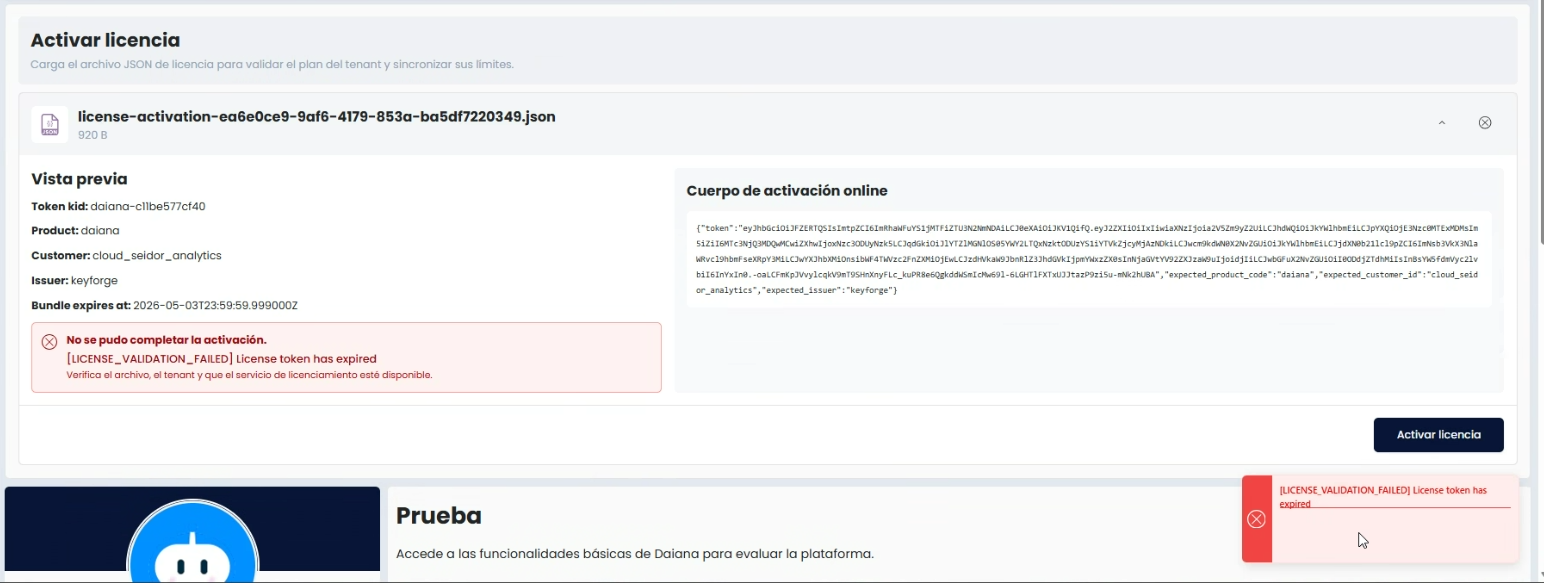This screenshot has height=583, width=1544.
Task: Collapse the license file preview chevron
Action: (1442, 123)
